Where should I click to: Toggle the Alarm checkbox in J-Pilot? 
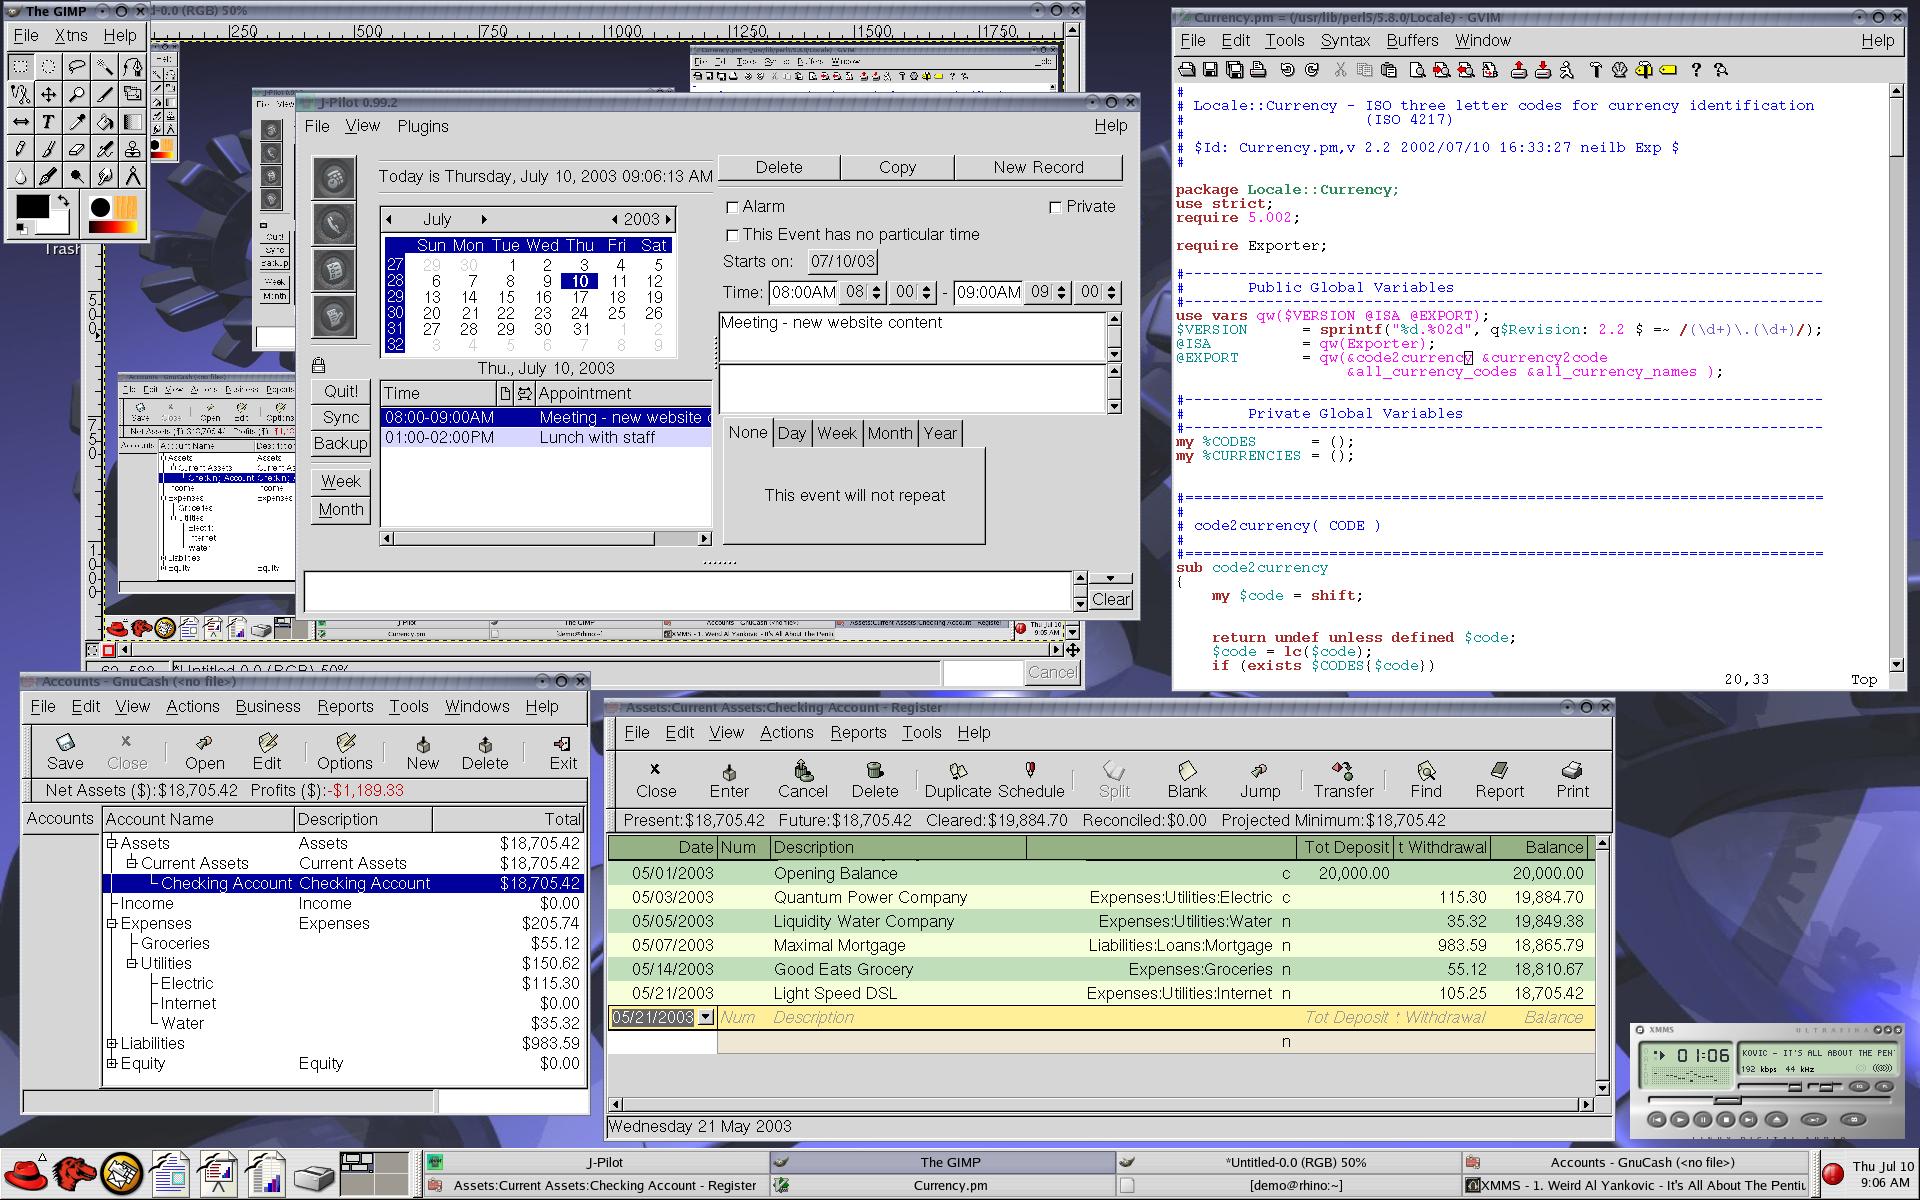732,208
